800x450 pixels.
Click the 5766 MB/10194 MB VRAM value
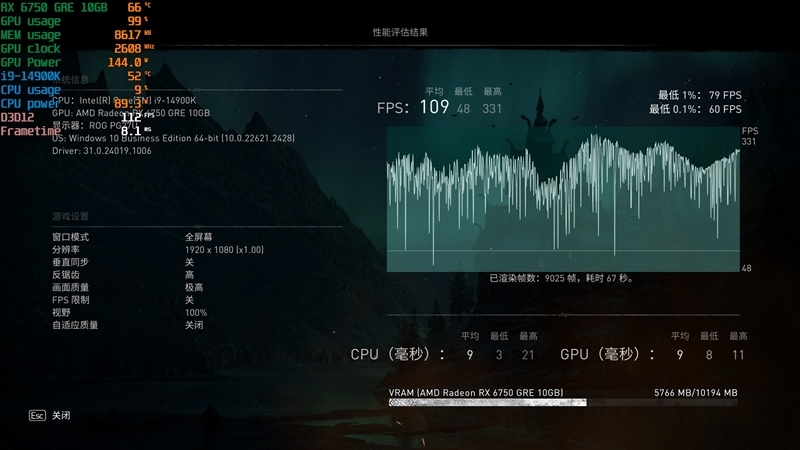[x=695, y=393]
